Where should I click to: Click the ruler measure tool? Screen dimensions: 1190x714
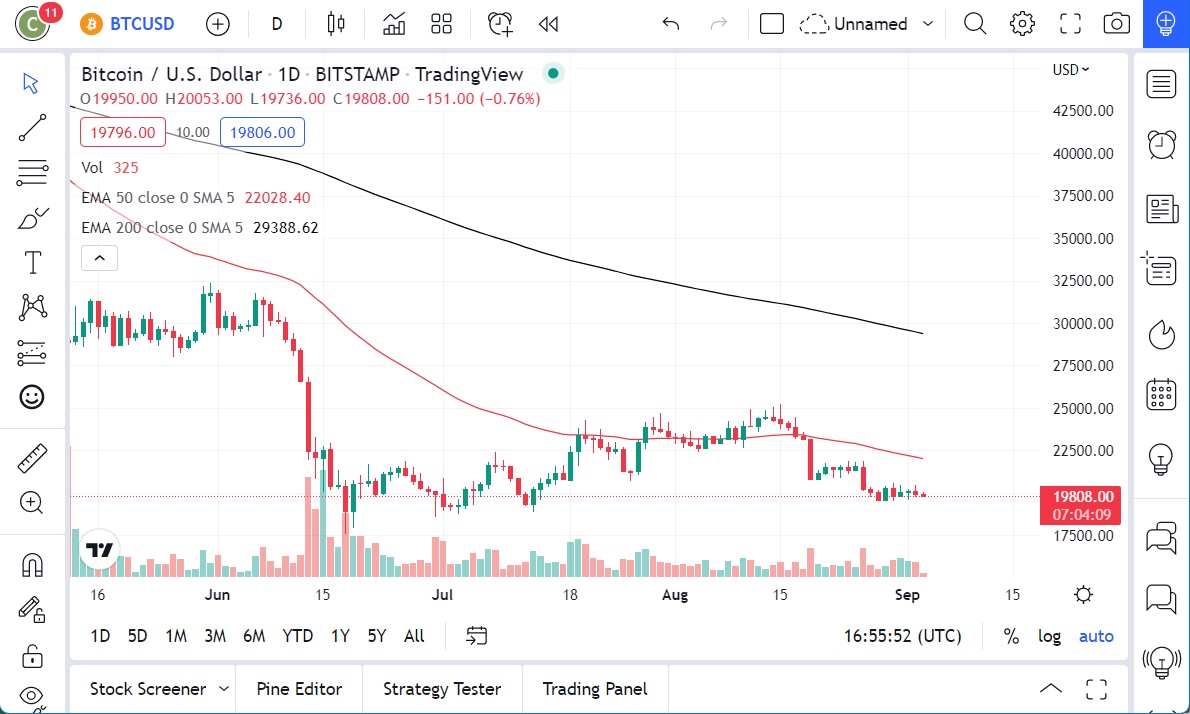point(32,459)
